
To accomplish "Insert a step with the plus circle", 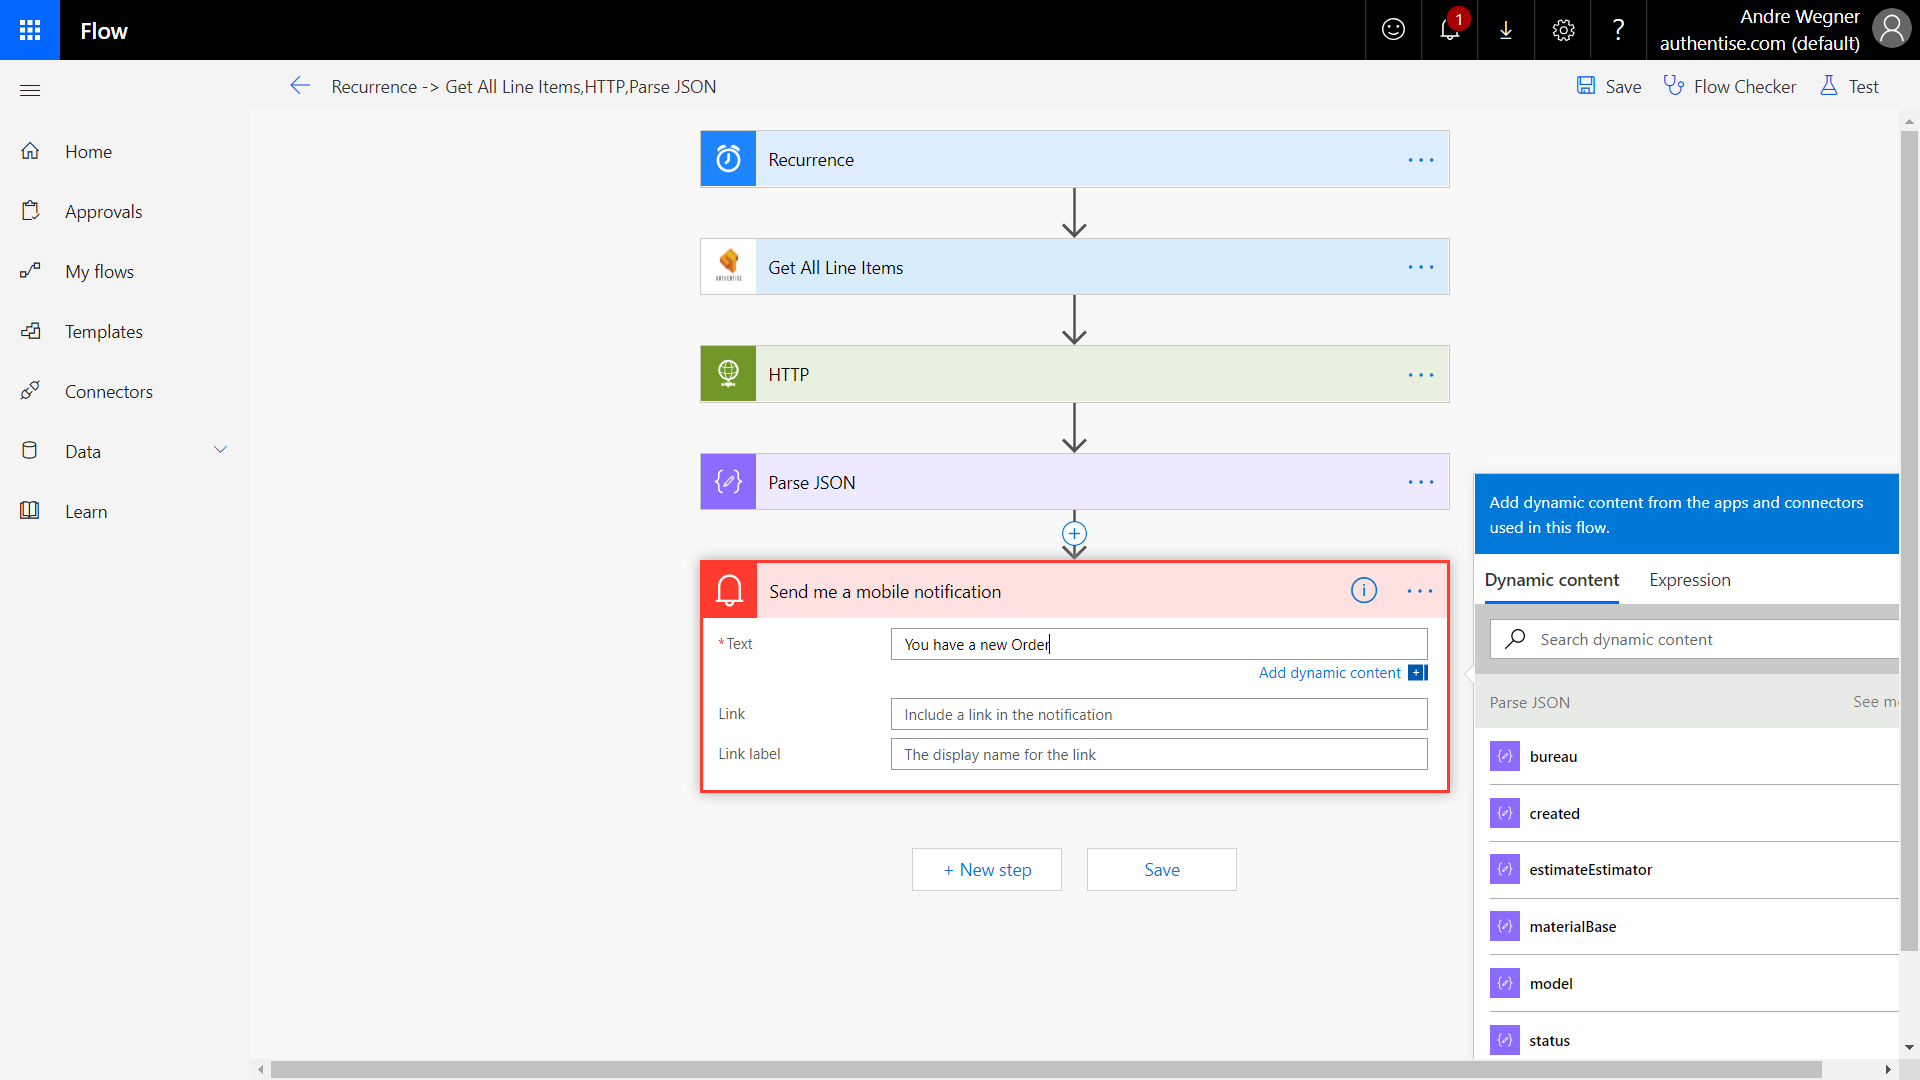I will [x=1074, y=533].
